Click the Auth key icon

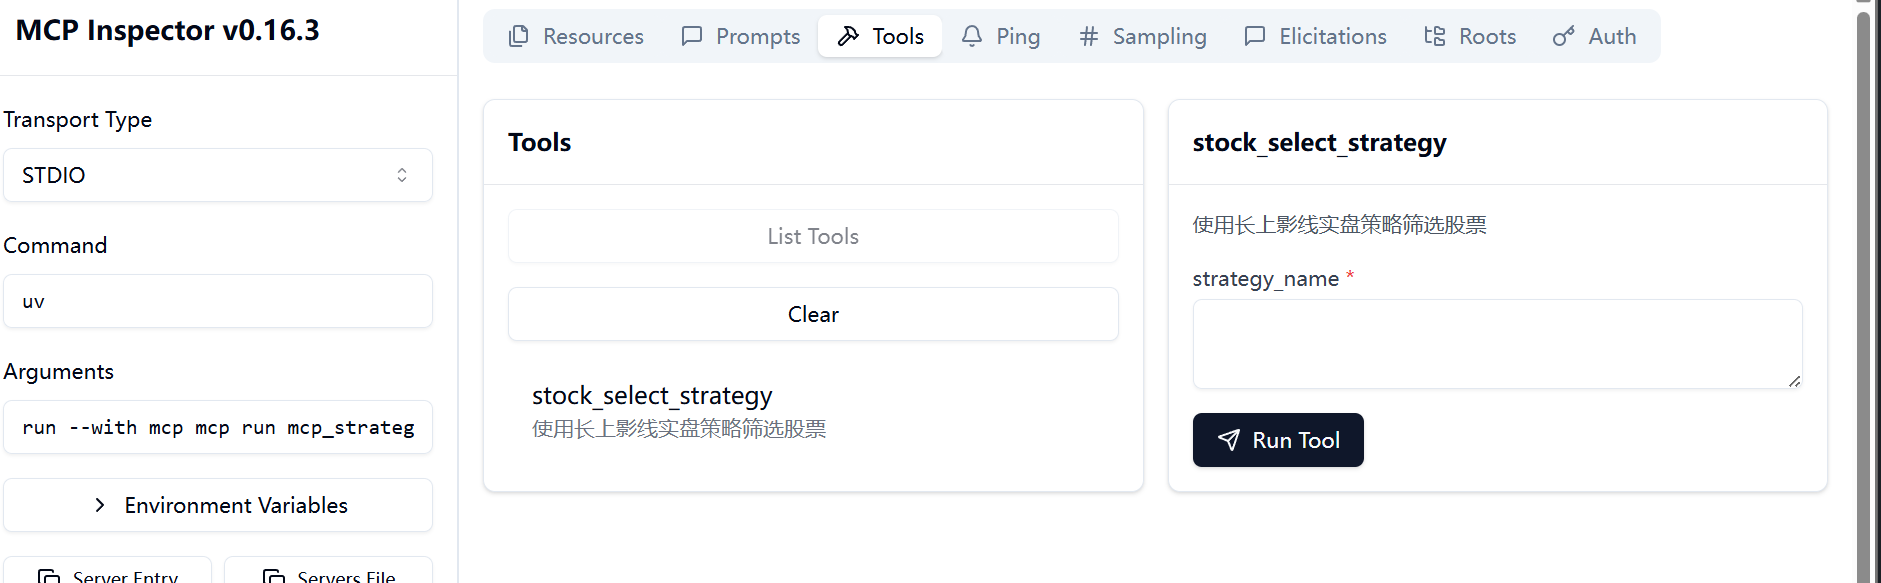1563,36
